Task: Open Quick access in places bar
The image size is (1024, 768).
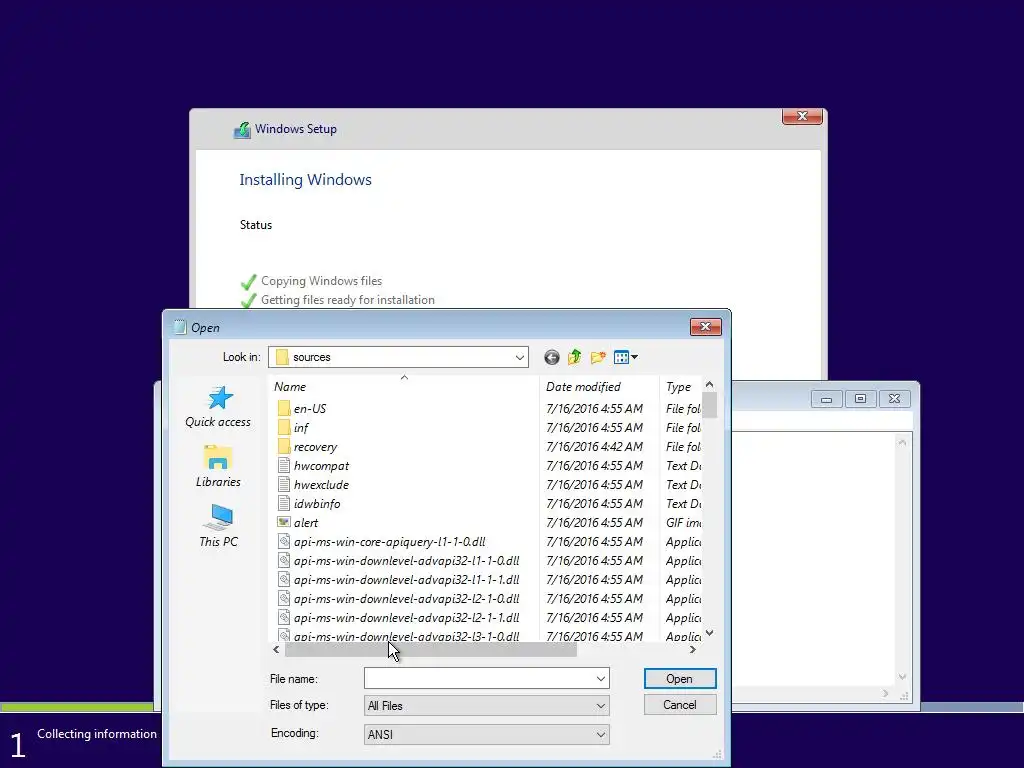Action: (218, 406)
